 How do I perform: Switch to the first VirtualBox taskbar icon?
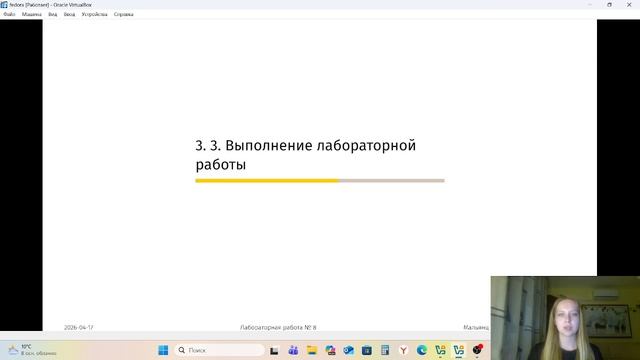tap(440, 350)
